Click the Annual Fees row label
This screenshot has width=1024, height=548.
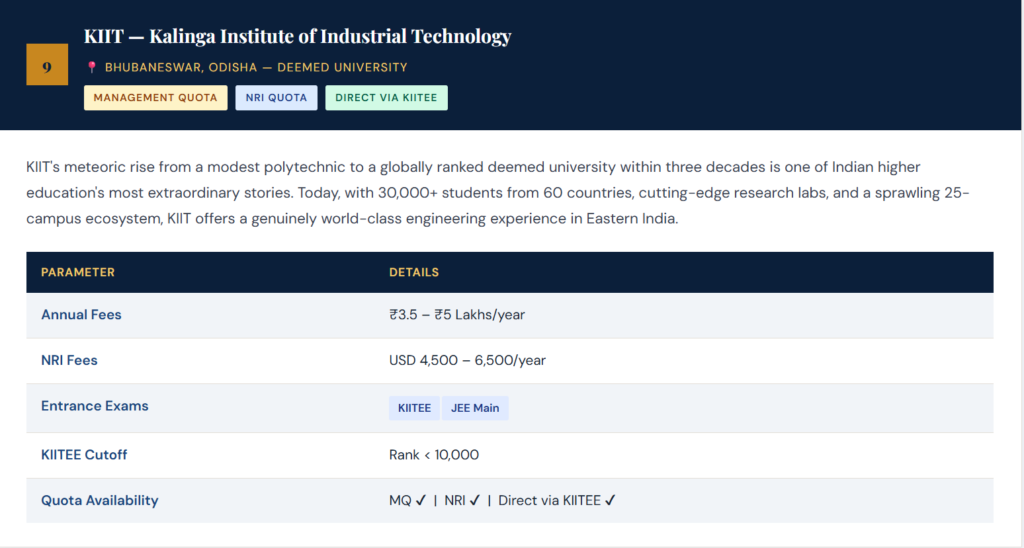click(x=81, y=315)
